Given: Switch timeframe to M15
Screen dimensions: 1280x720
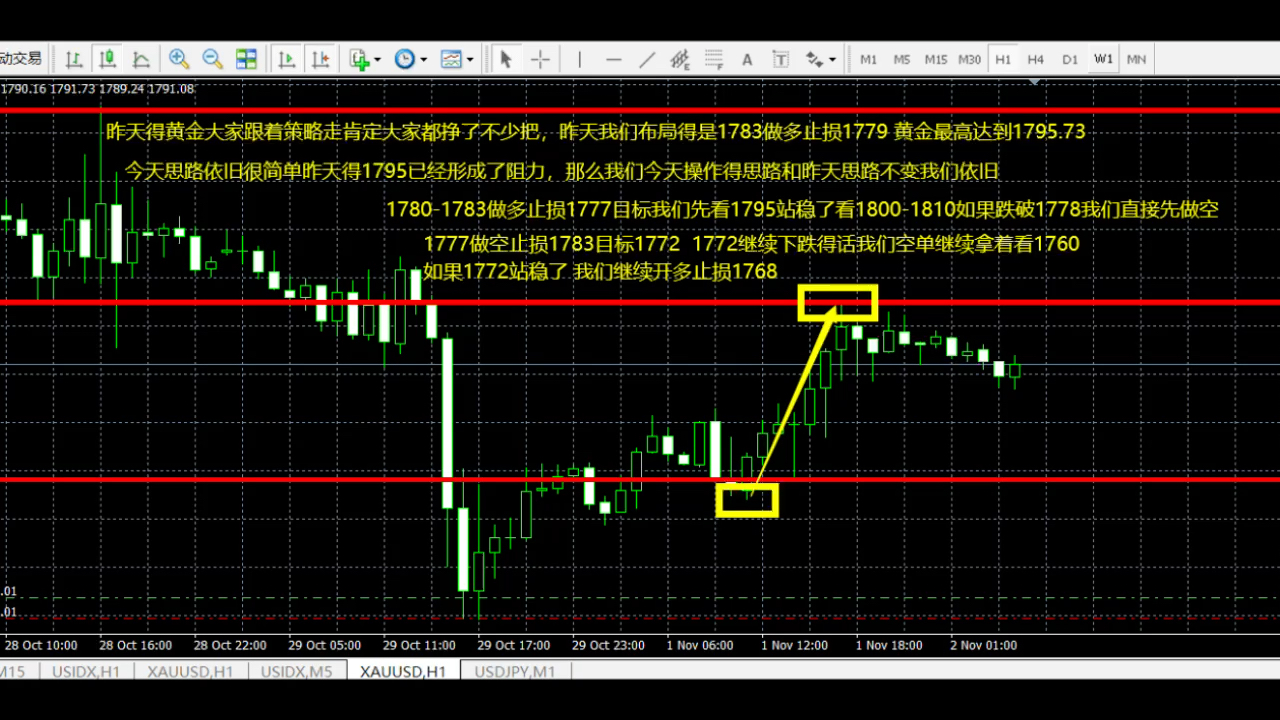Looking at the screenshot, I should click(935, 59).
